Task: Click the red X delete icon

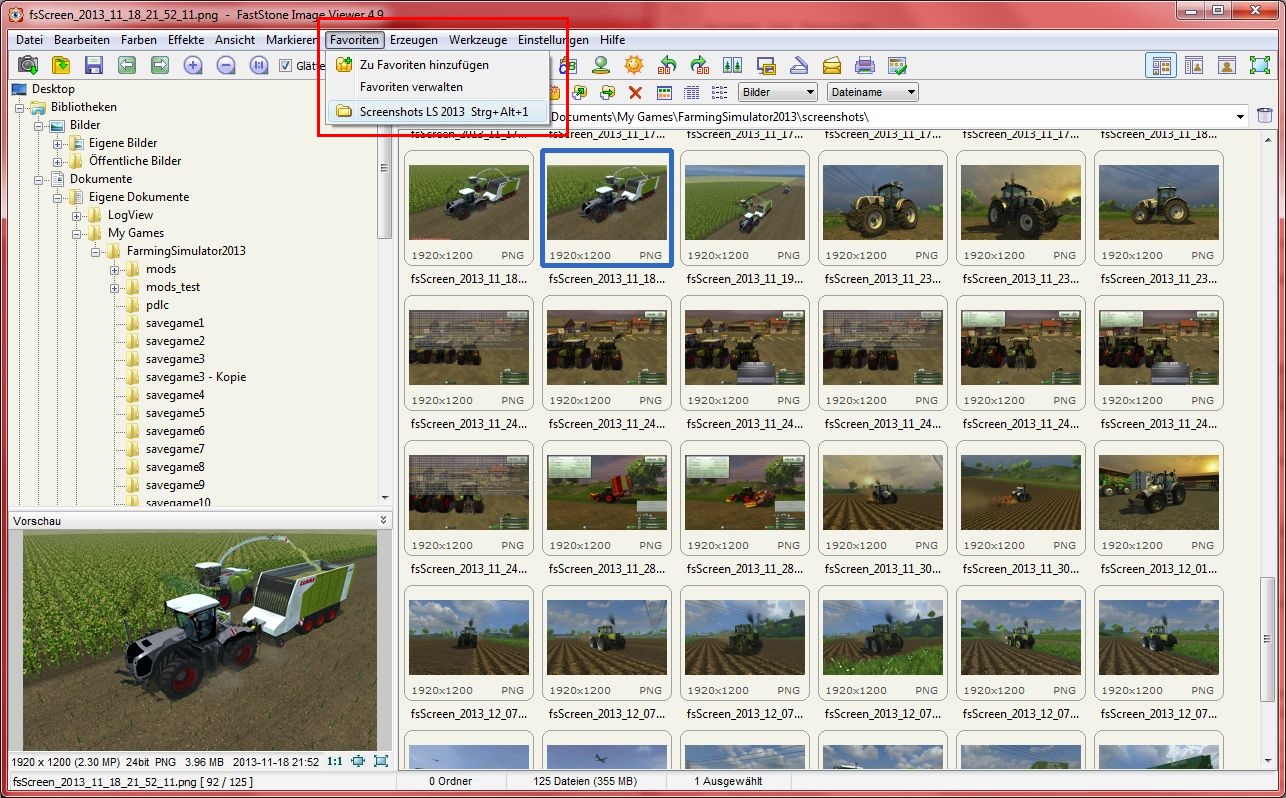Action: pos(635,92)
